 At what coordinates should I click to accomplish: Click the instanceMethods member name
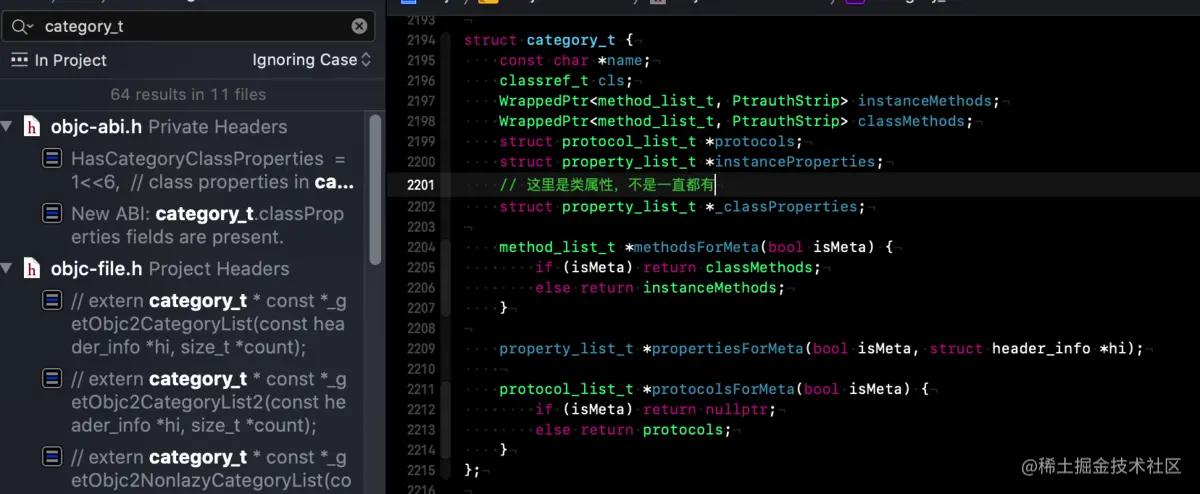pyautogui.click(x=925, y=101)
